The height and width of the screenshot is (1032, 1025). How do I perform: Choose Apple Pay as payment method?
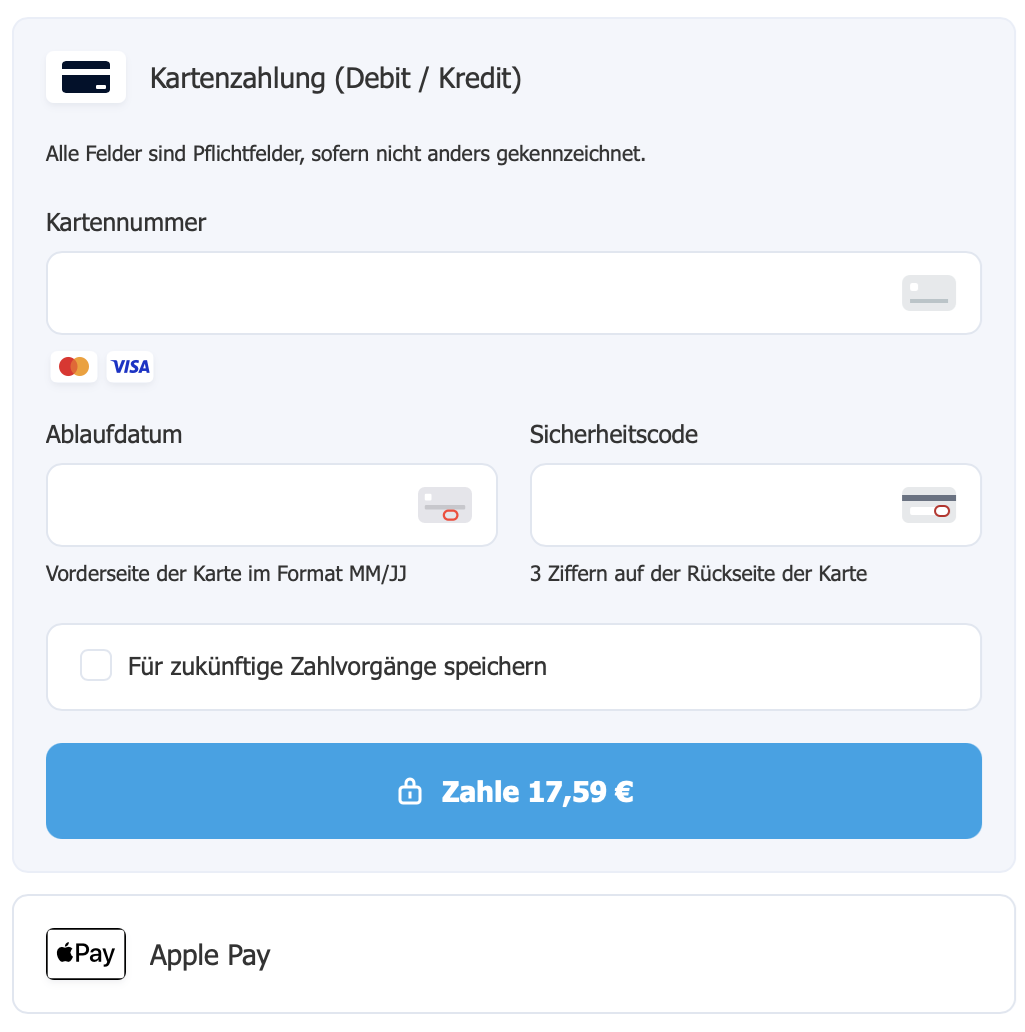[x=210, y=954]
